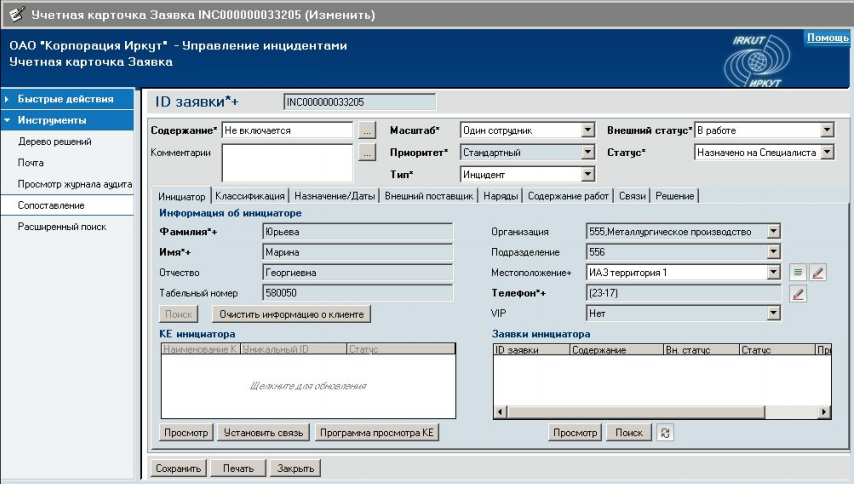The image size is (854, 484).
Task: Click the Вн. статус column header
Action: tap(702, 350)
